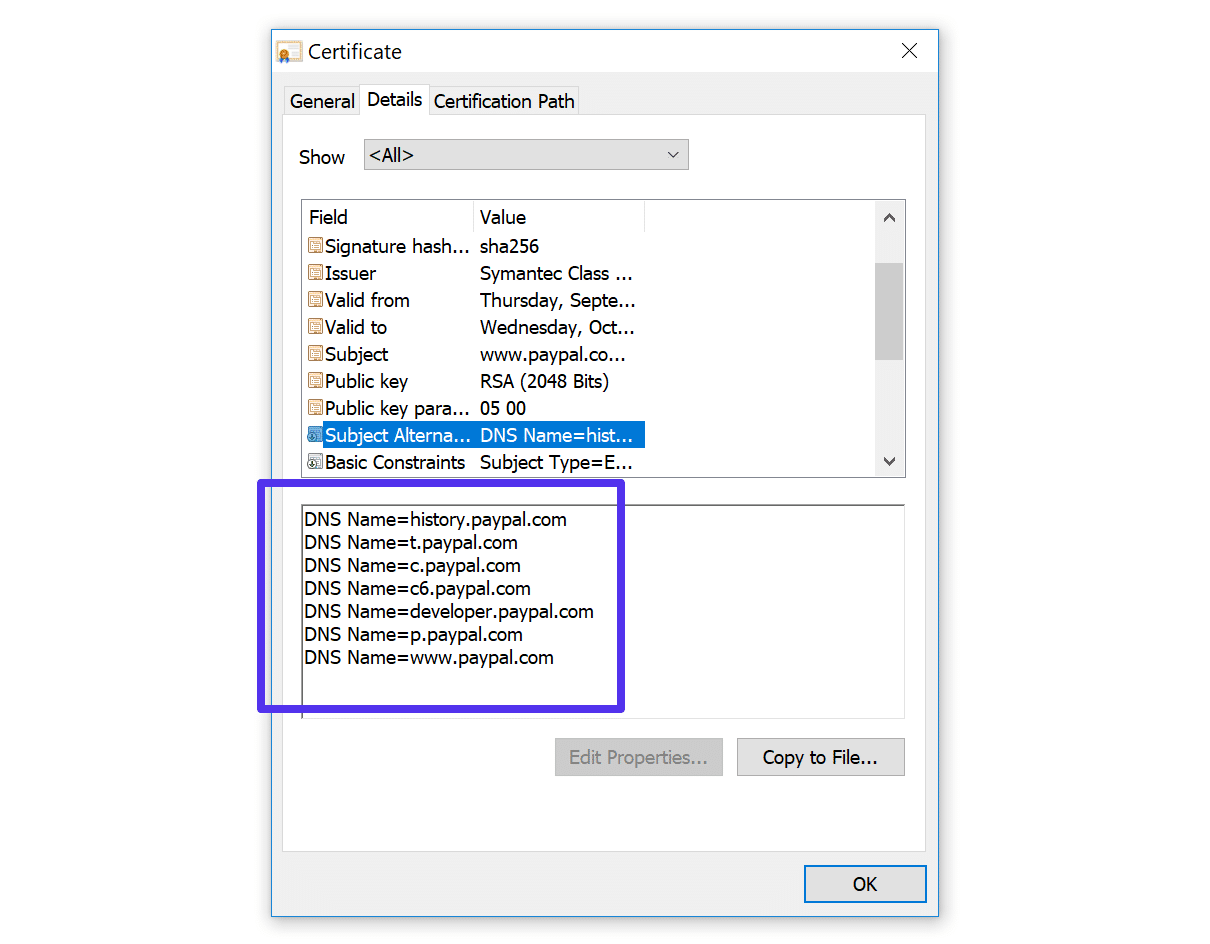
Task: Open the Show filter dropdown
Action: [526, 155]
